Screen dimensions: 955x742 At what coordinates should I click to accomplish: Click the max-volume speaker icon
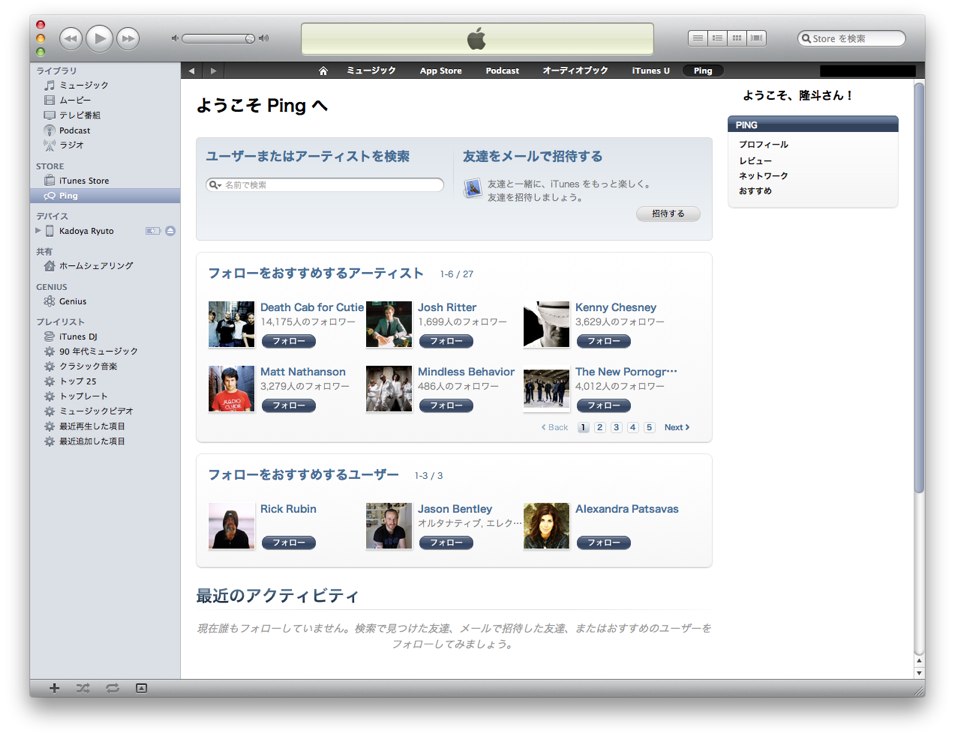tap(264, 38)
